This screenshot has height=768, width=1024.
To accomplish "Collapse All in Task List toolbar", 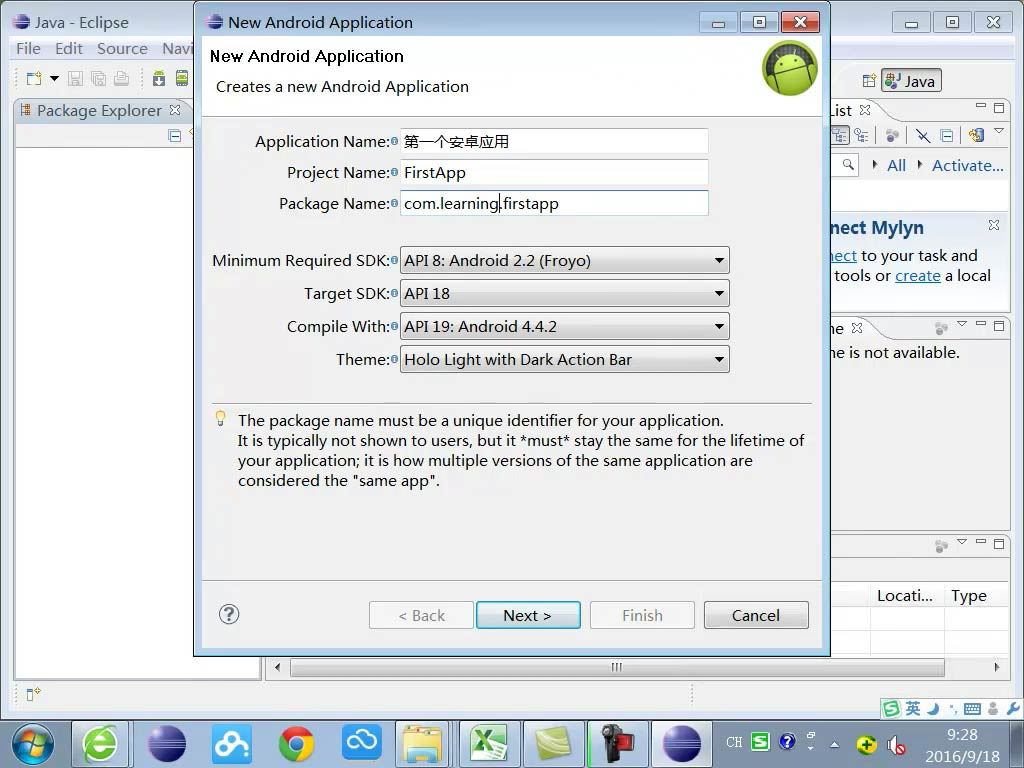I will [946, 135].
